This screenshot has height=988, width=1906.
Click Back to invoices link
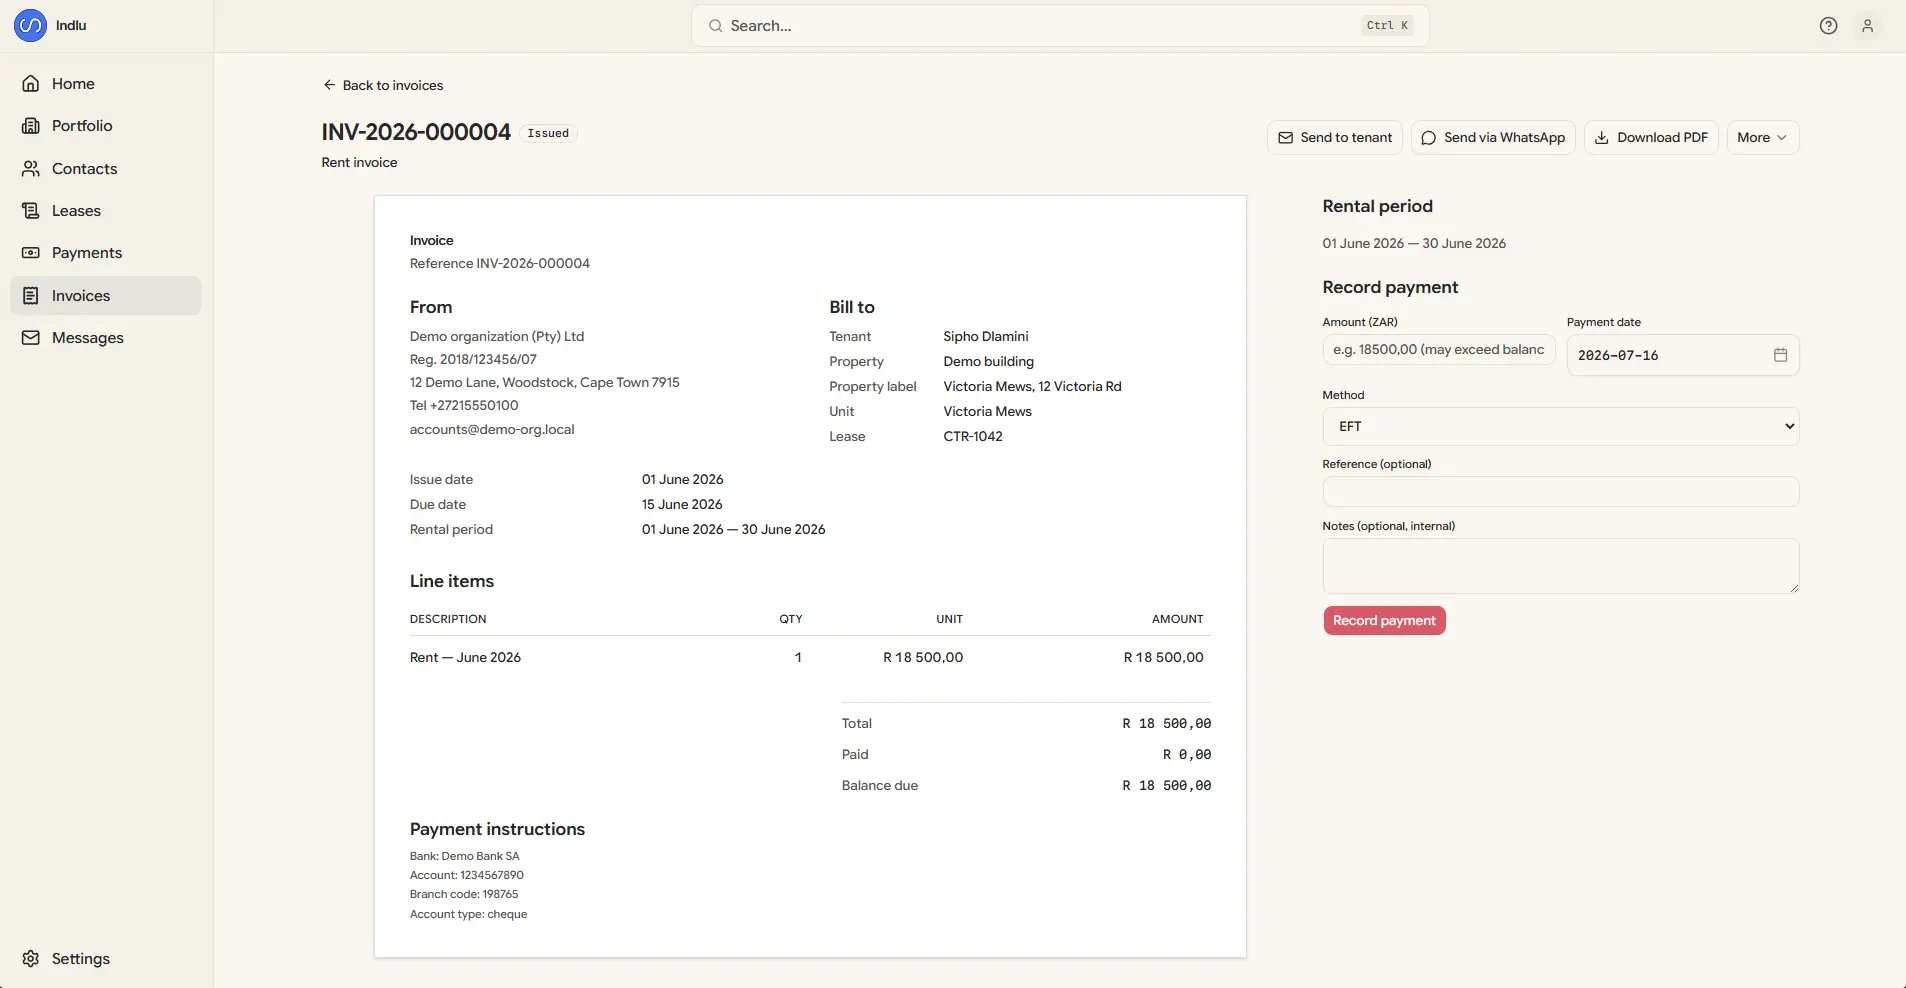pos(383,85)
